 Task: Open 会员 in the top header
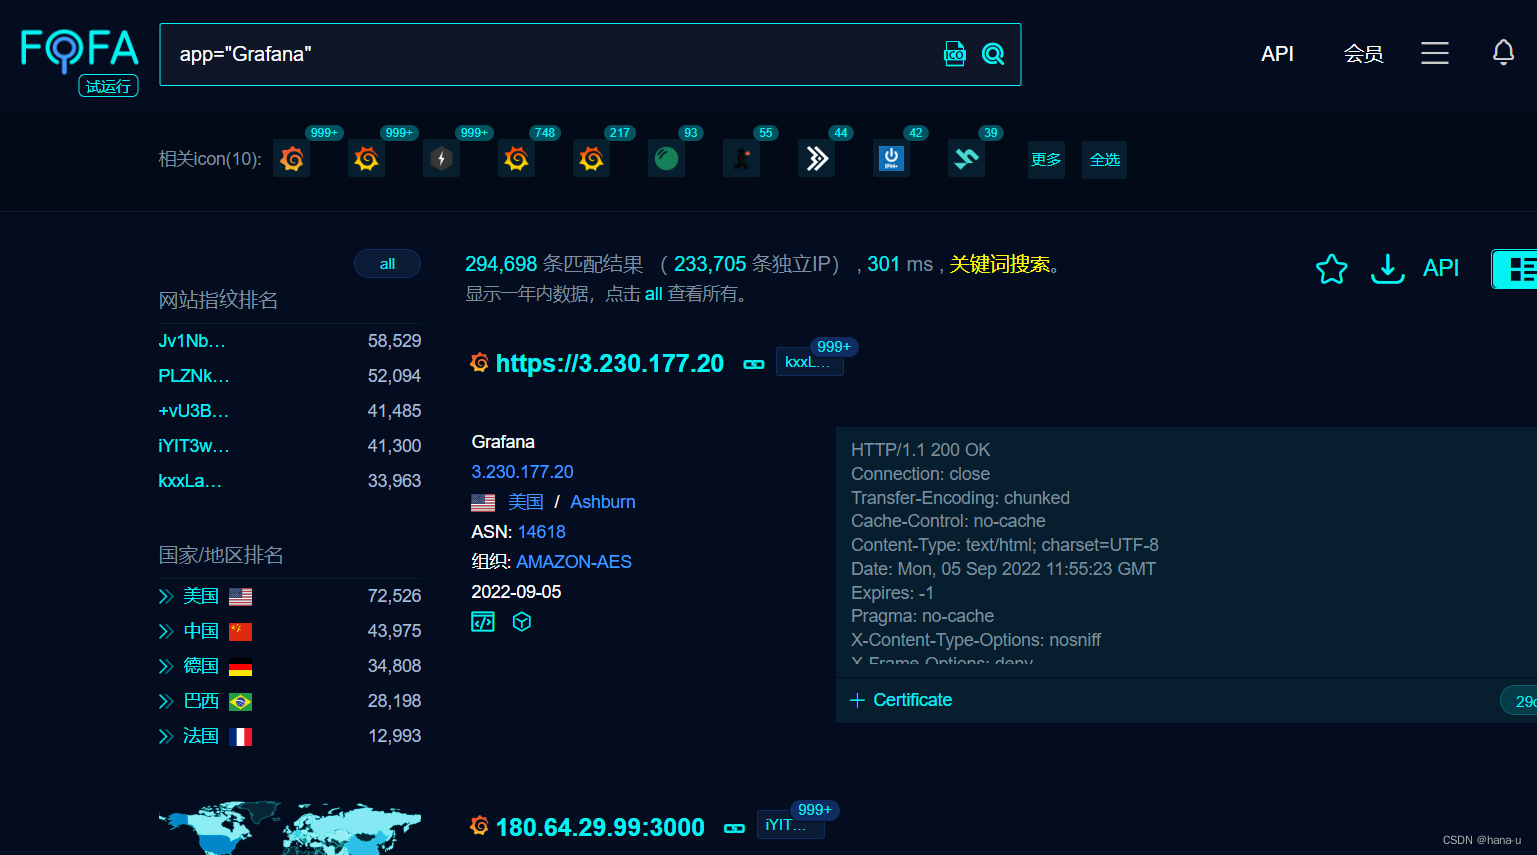tap(1363, 54)
